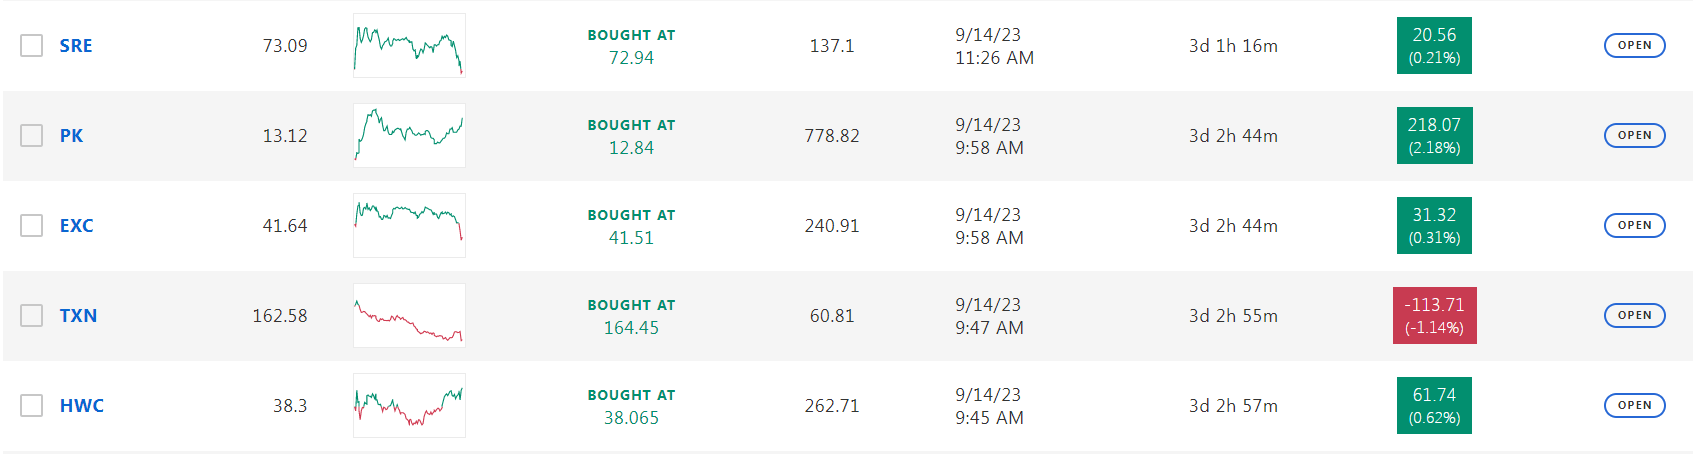
Task: Go to the PK ticker page
Action: click(x=71, y=136)
